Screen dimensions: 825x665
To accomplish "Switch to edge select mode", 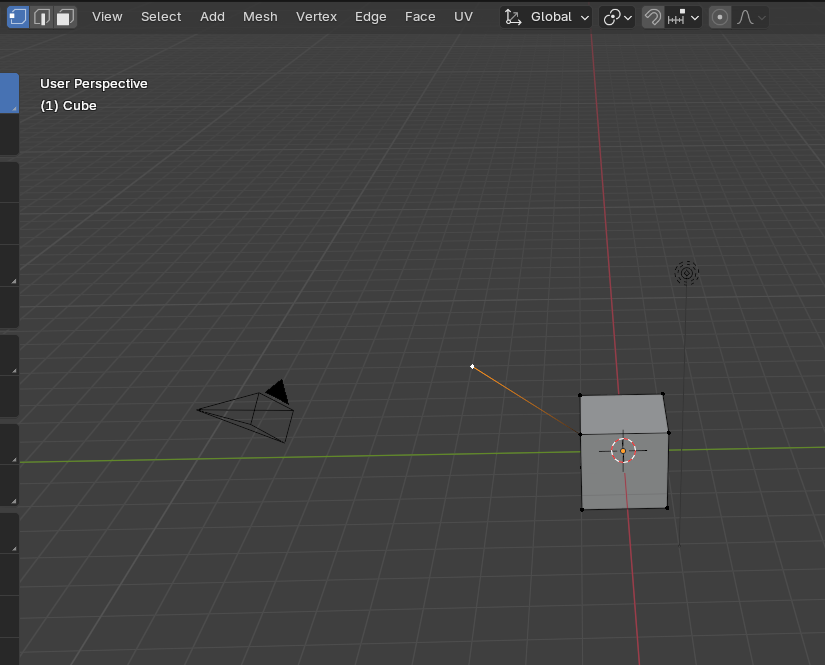I will click(42, 17).
